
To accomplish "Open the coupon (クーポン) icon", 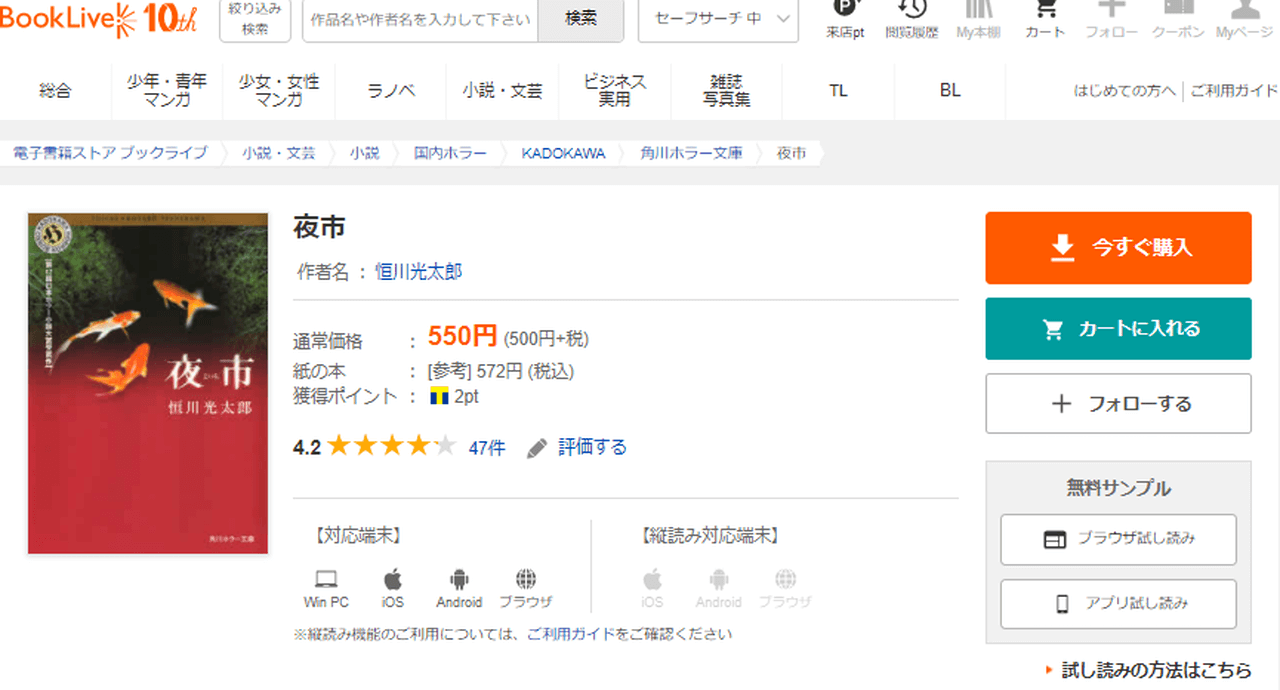I will [1178, 12].
